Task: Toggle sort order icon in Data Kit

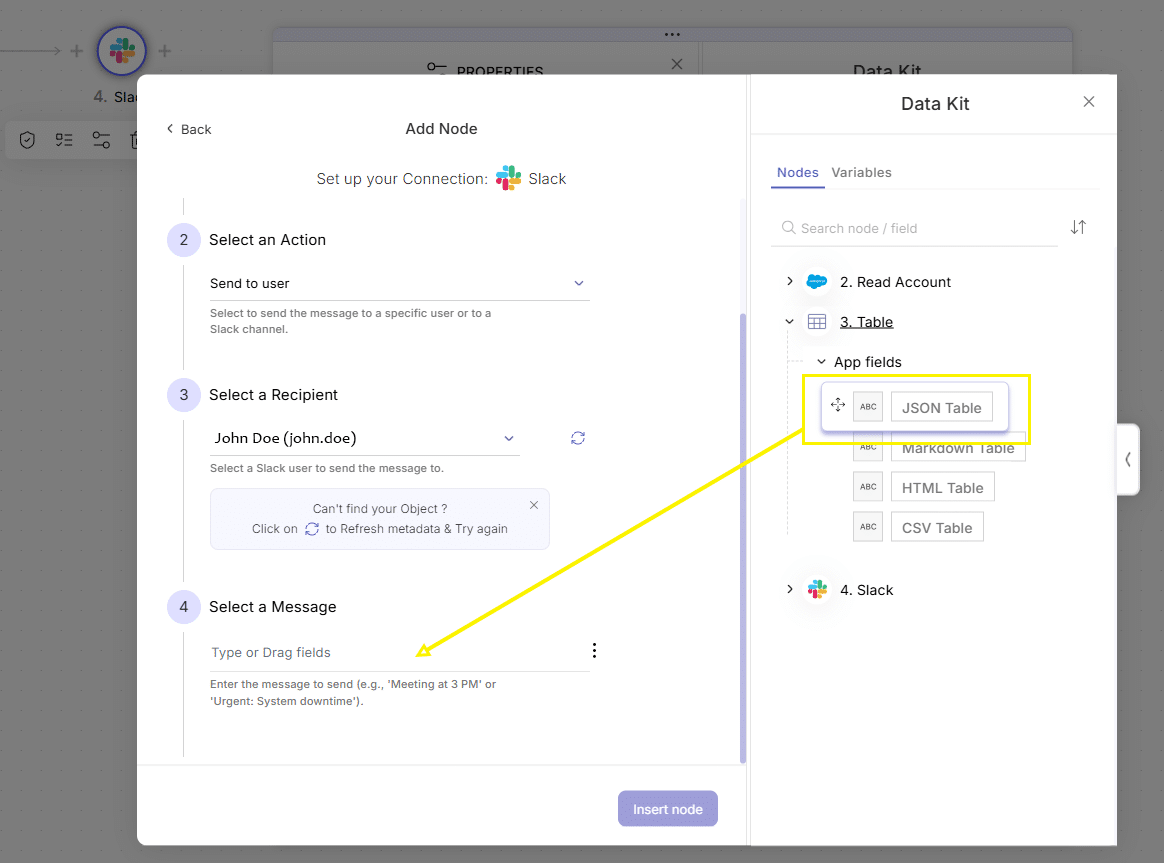Action: [x=1078, y=227]
